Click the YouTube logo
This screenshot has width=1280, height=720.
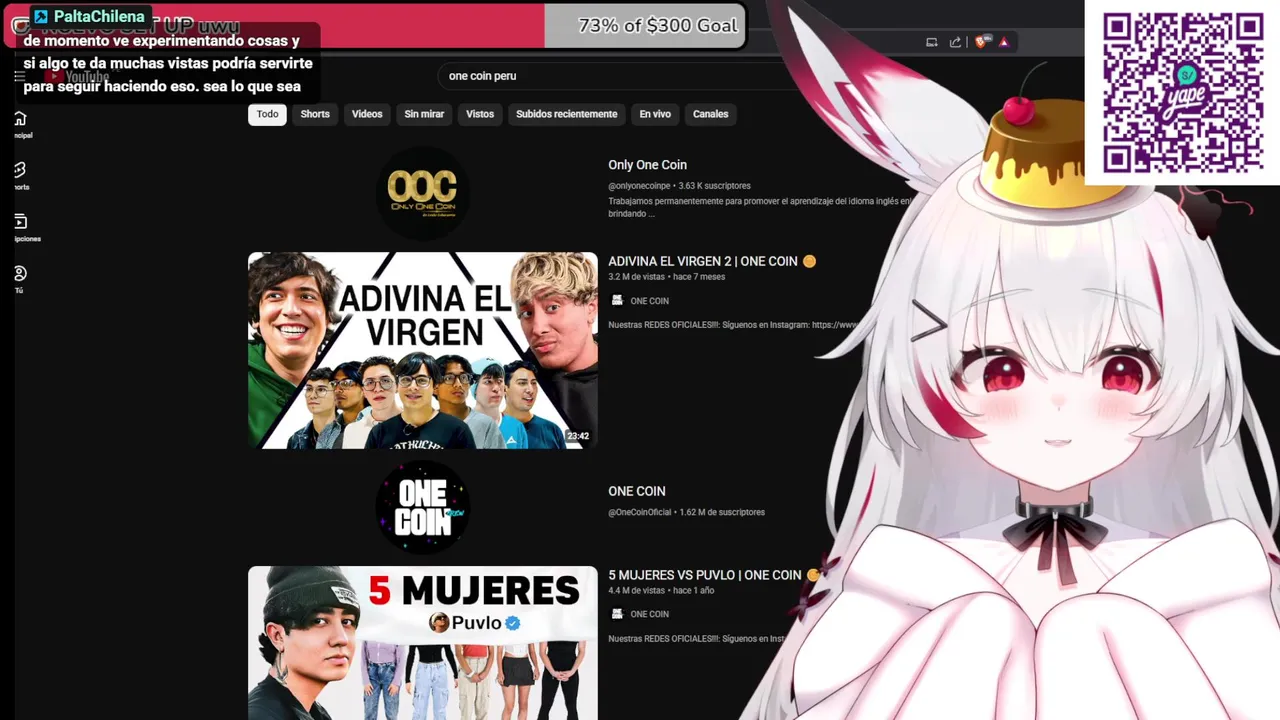coord(77,77)
